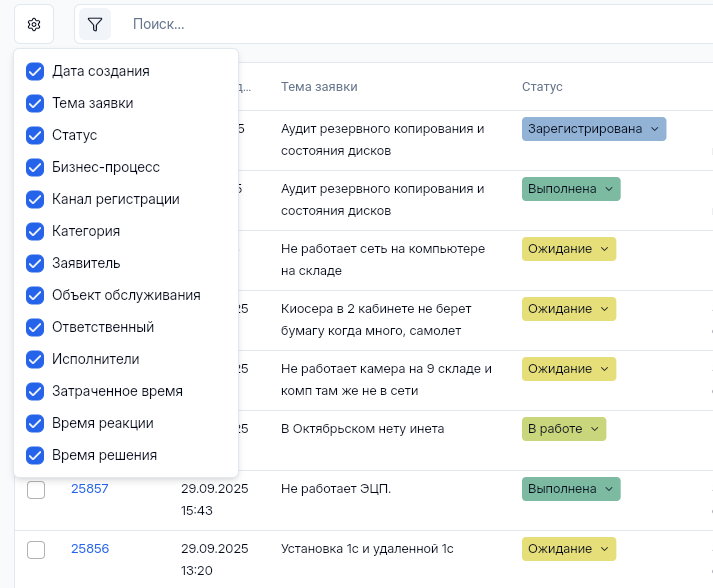Uncheck the Объект обслуживания option
Screen dimensions: 713x588
35,295
